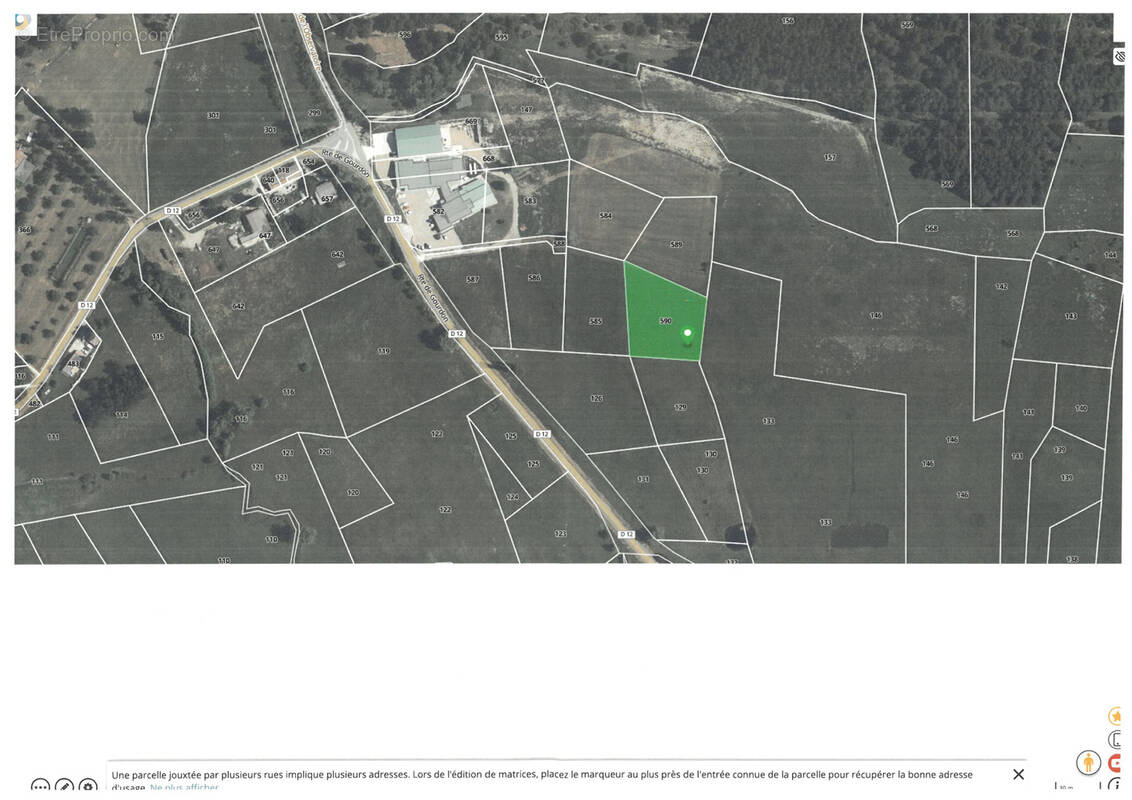This screenshot has width=1132, height=800.
Task: Close the parcel address notification banner
Action: [1018, 774]
